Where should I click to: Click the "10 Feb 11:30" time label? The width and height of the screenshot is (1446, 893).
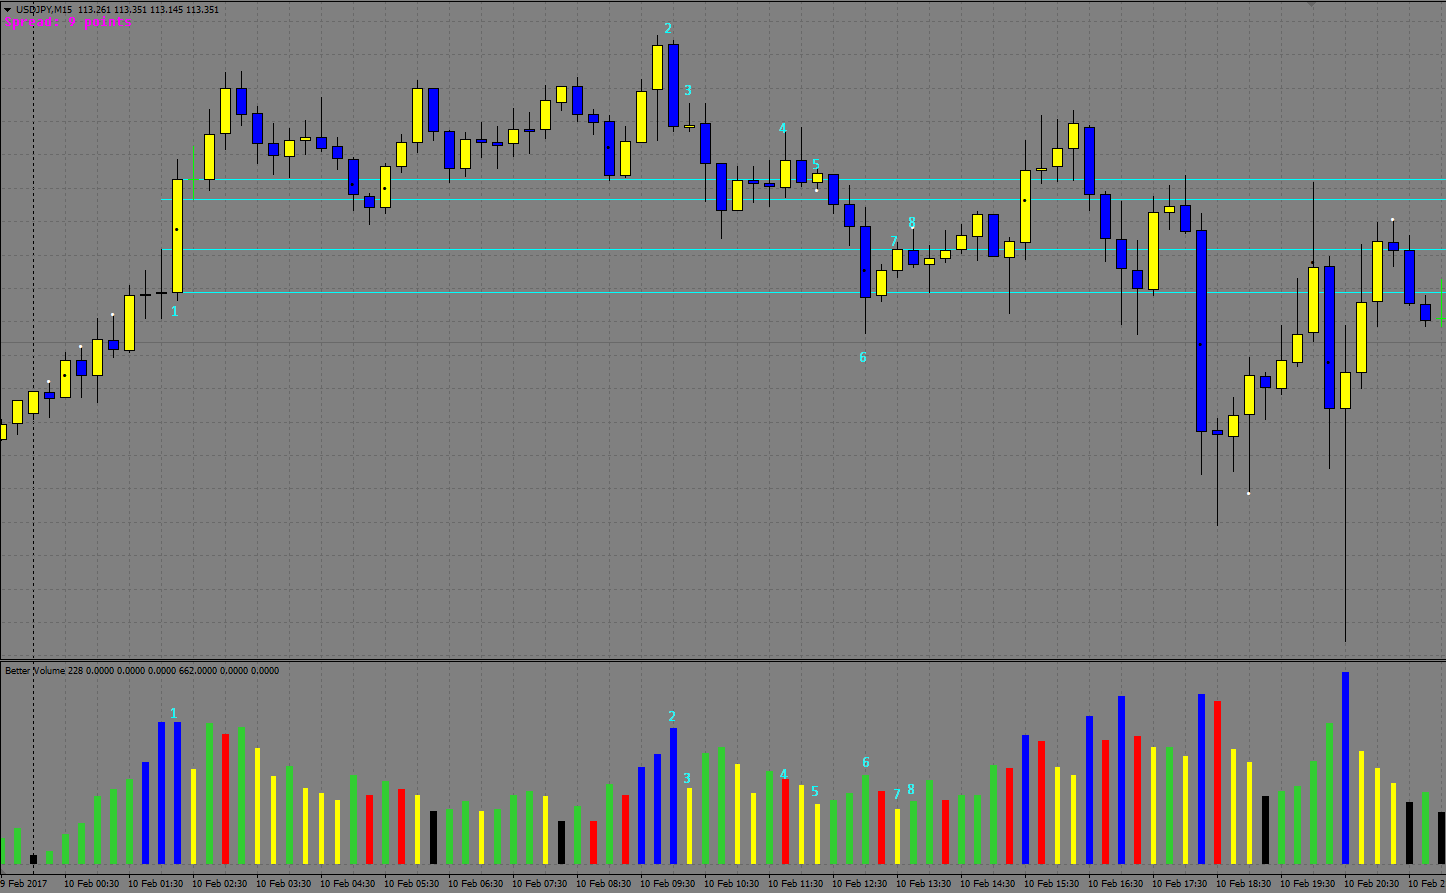click(x=795, y=884)
